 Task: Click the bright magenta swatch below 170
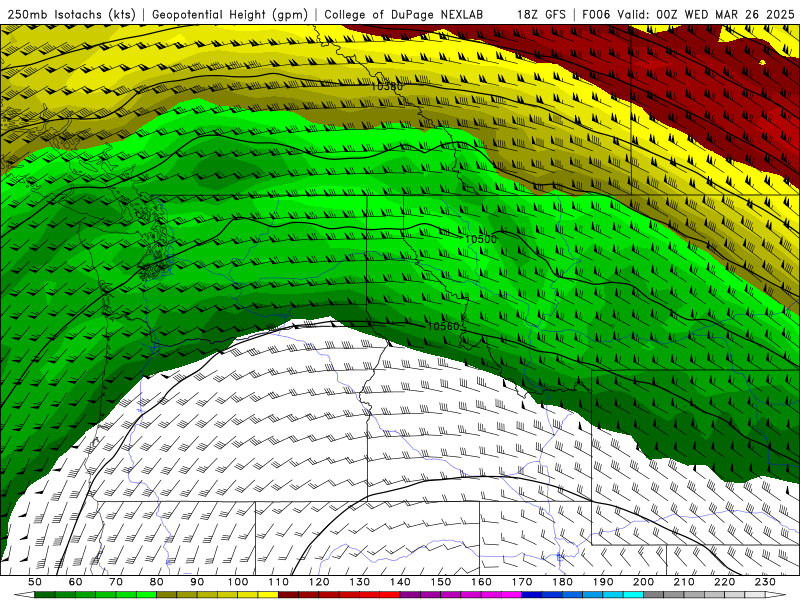tap(511, 595)
